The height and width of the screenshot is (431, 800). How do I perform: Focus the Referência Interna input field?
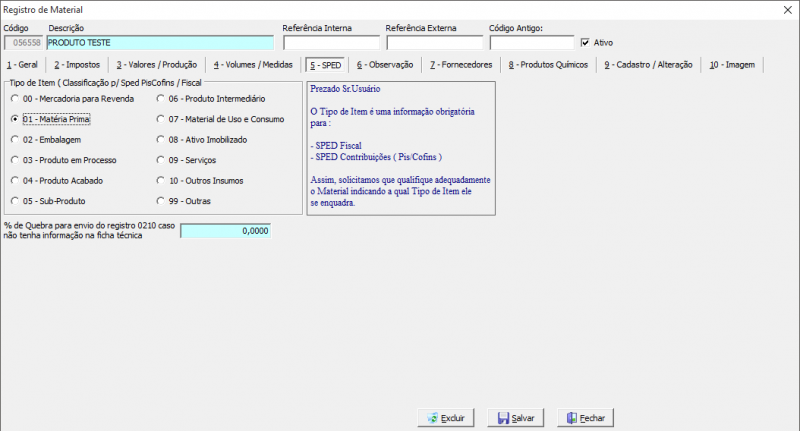tap(331, 43)
